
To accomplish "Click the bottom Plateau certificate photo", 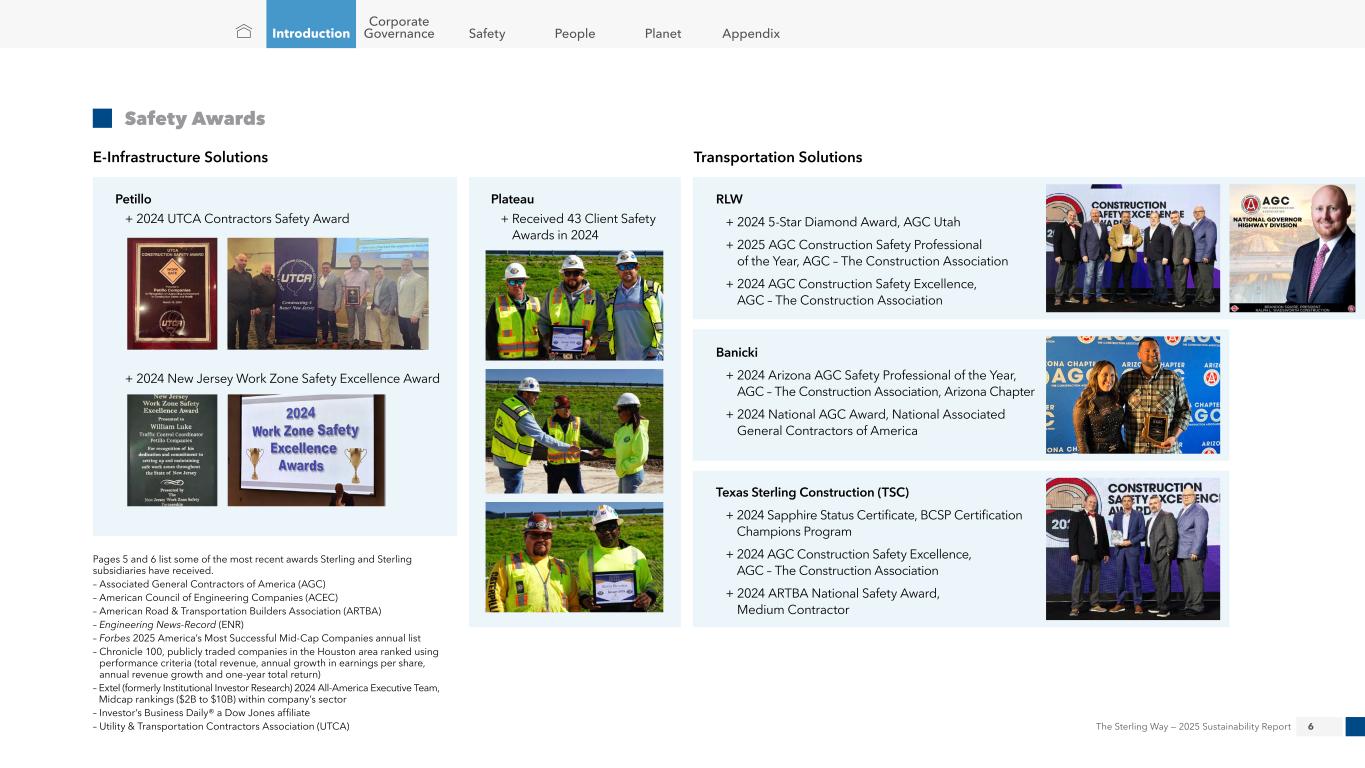I will (x=574, y=557).
